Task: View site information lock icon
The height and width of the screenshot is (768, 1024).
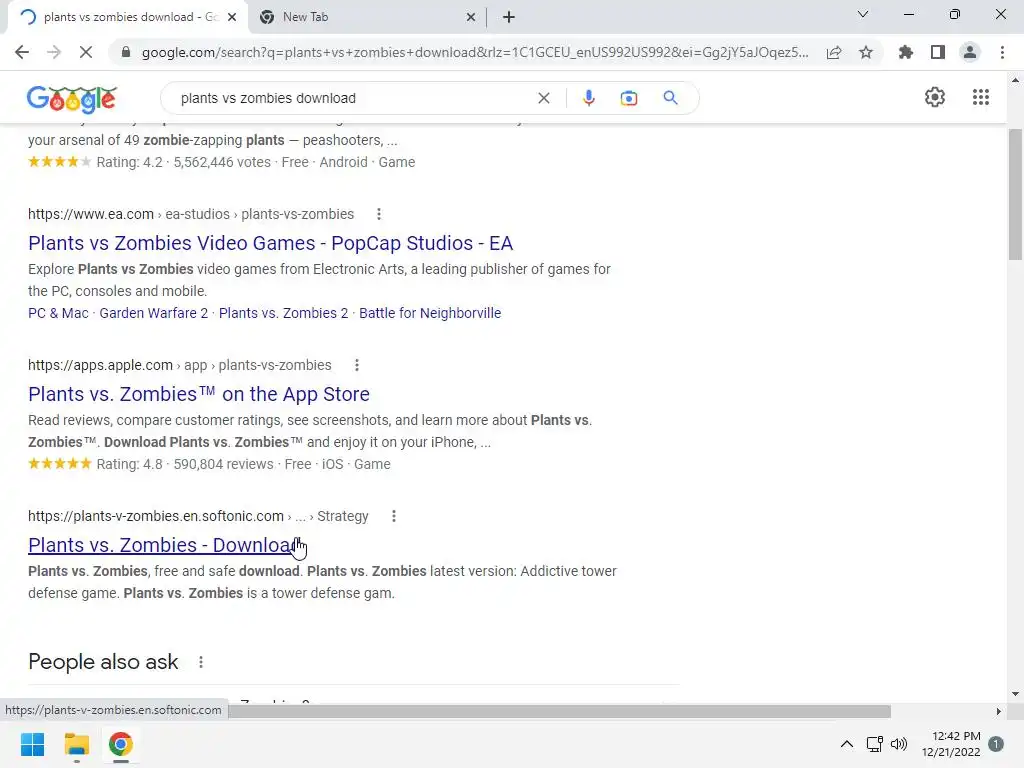Action: tap(126, 52)
